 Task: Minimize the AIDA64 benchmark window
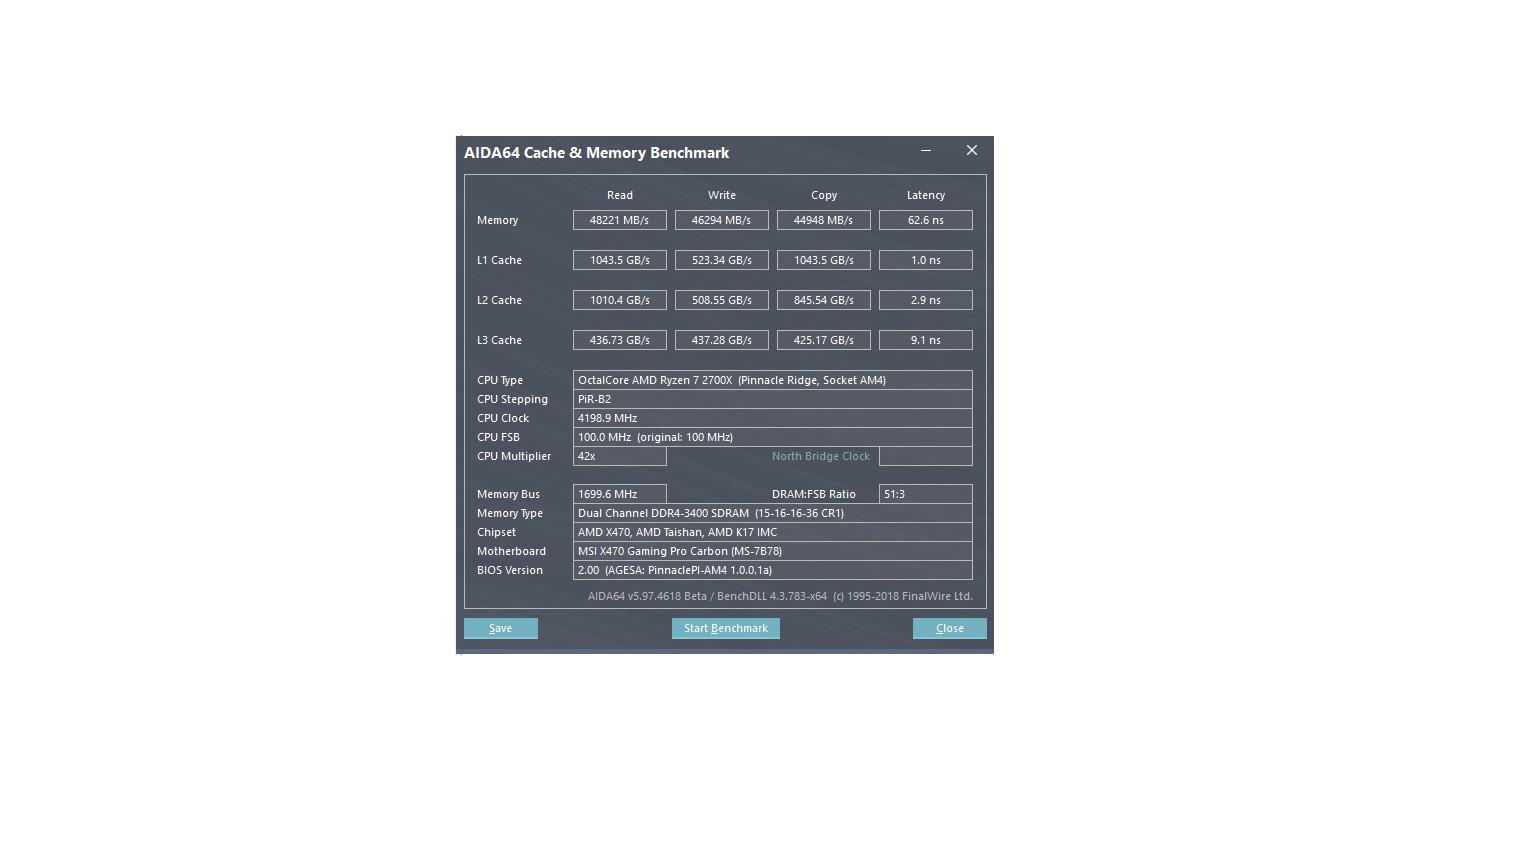pos(926,151)
